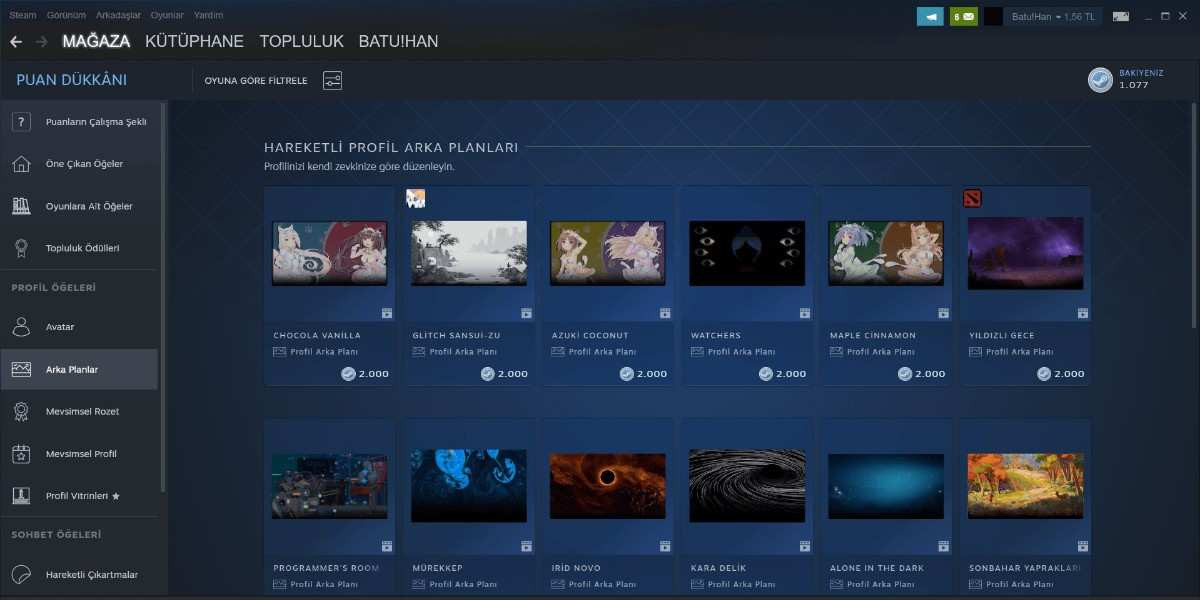Click the picture icon next to Arka Planlar

[21, 369]
